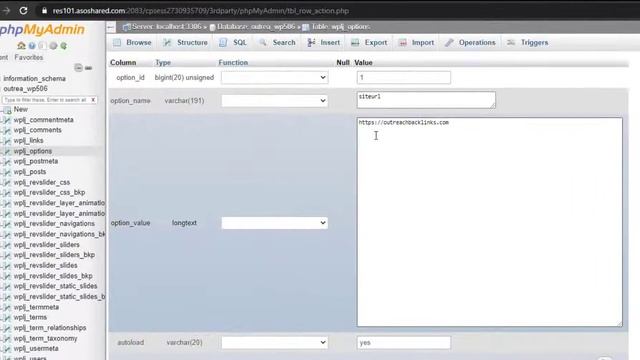Click autoload value field showing yes

point(404,342)
